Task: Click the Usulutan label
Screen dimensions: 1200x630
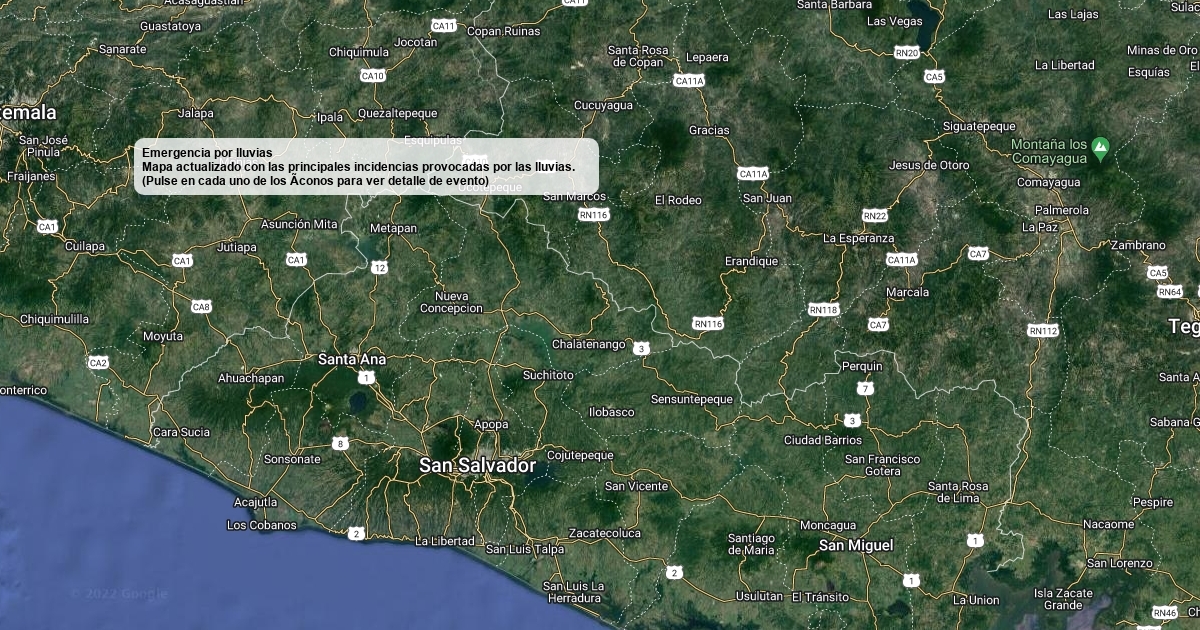Action: pos(759,596)
